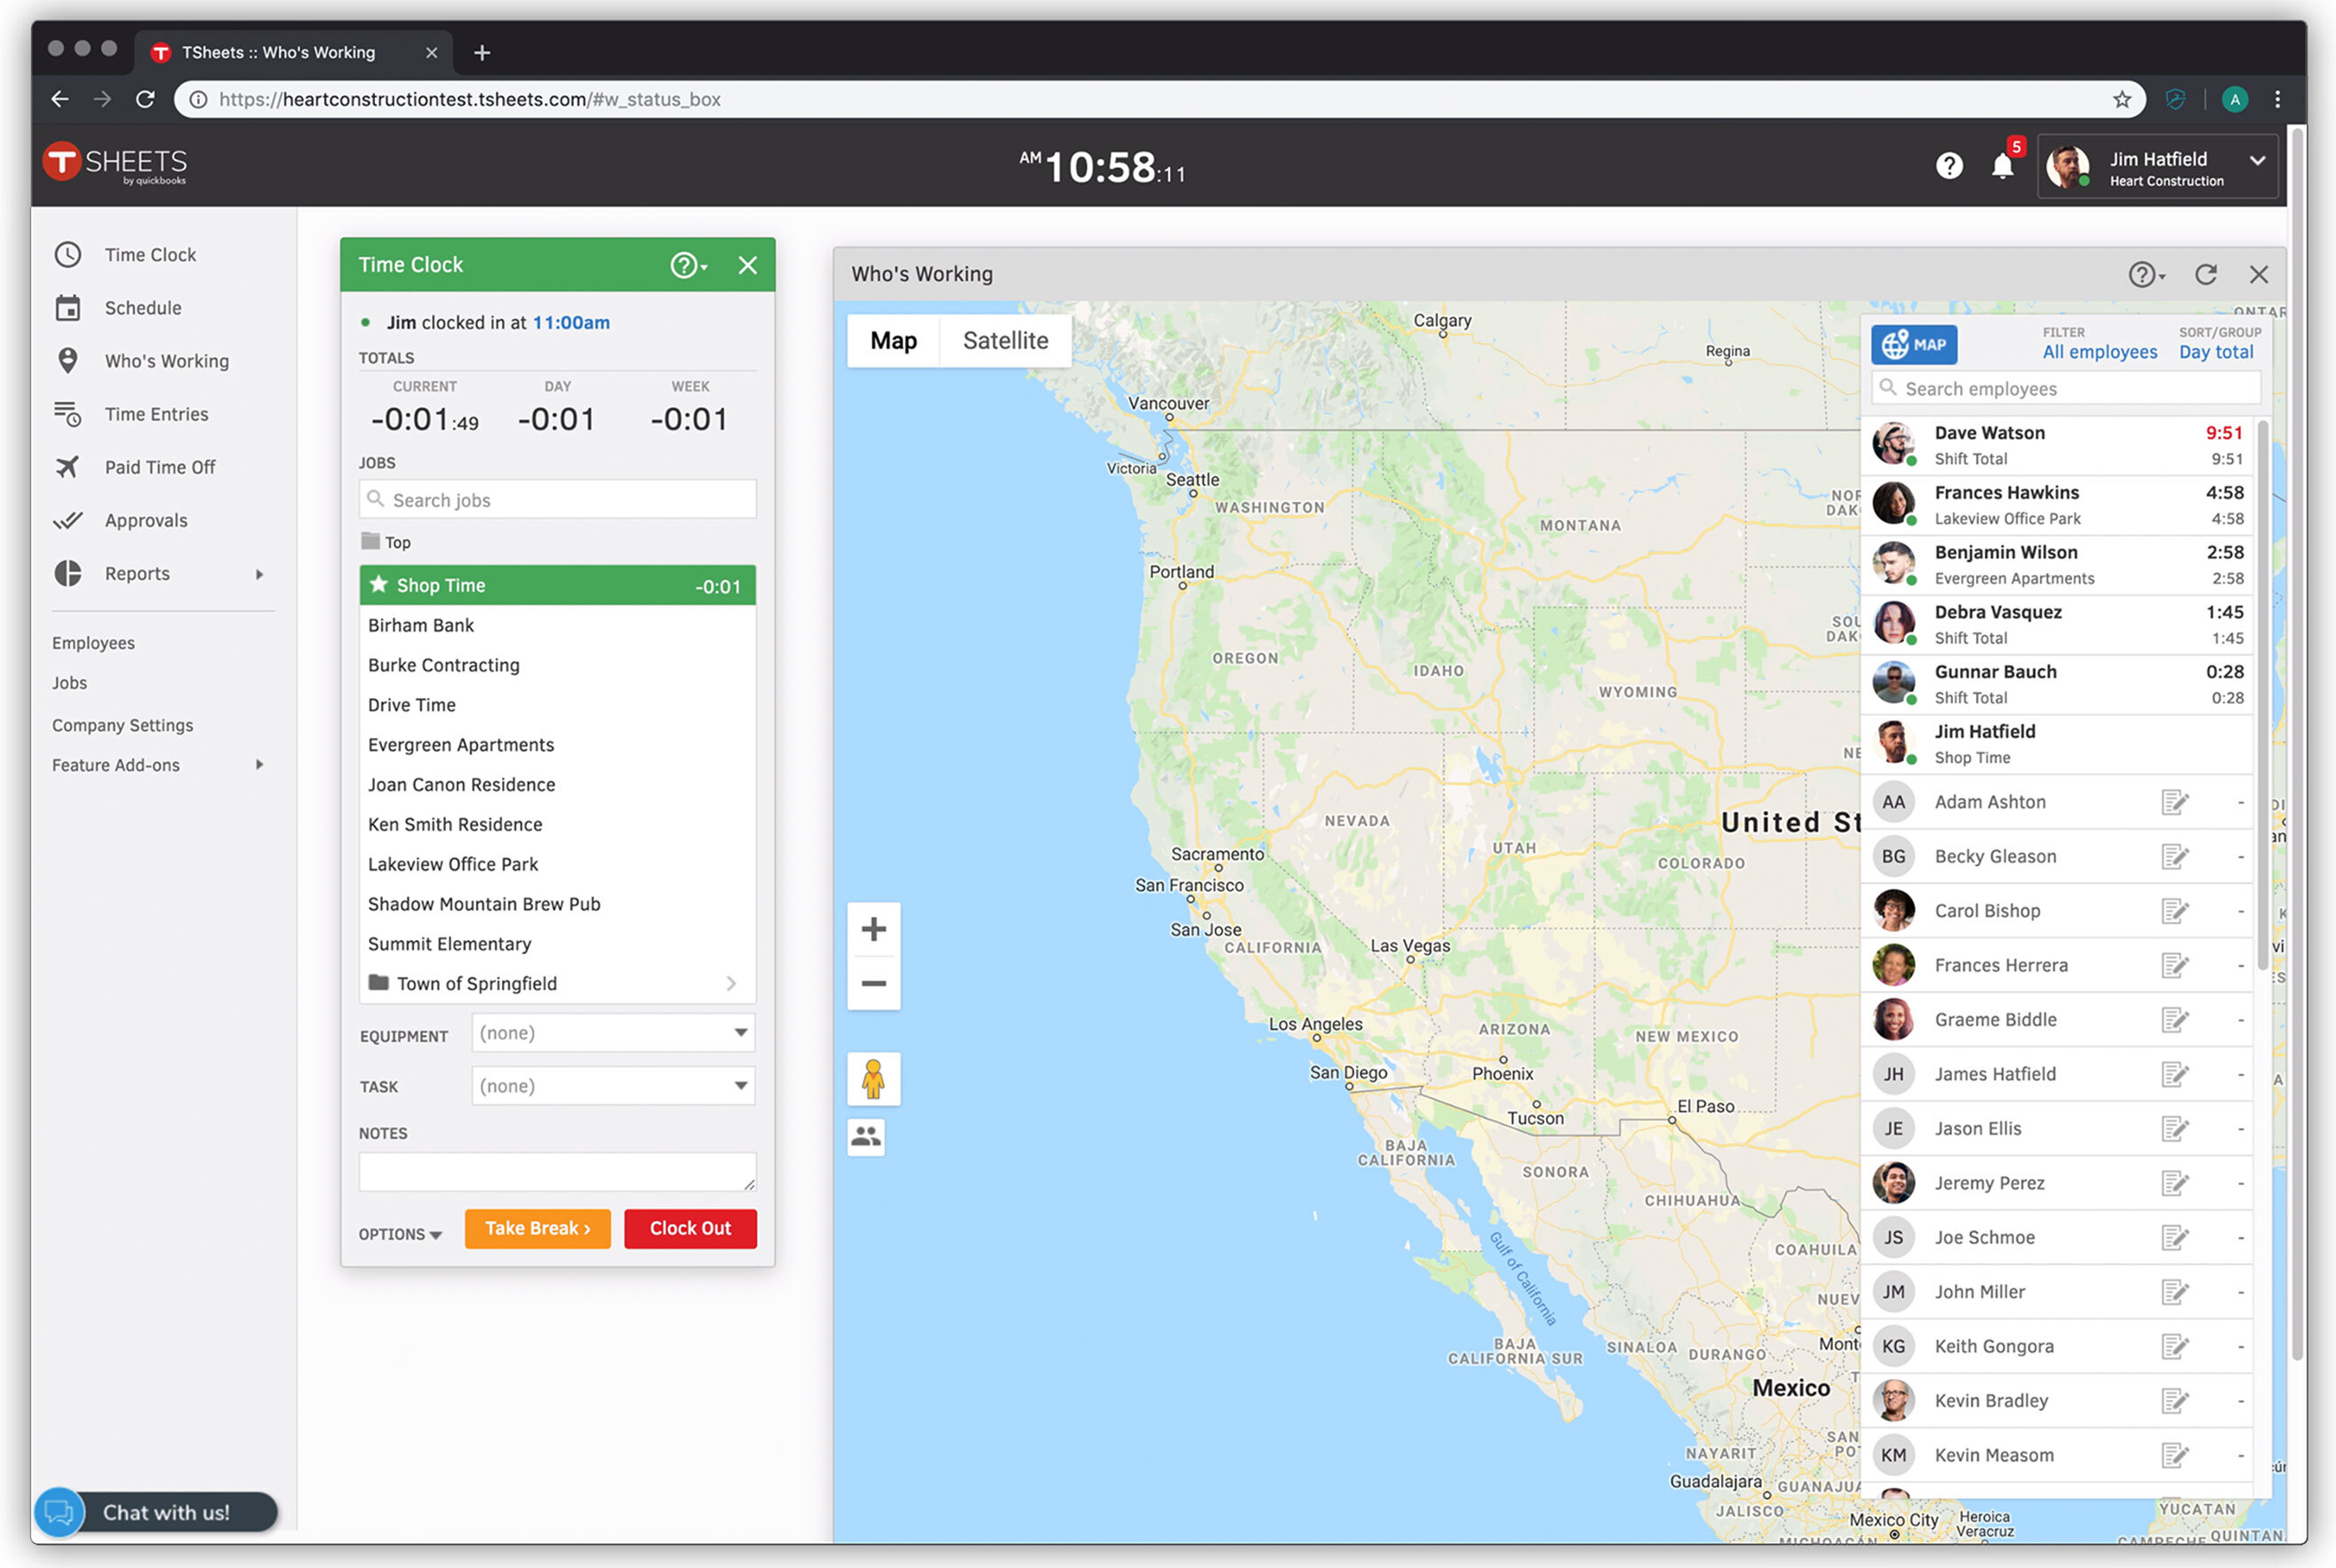Refresh the Who's Working panel
Viewport: 2336px width, 1568px height.
(2206, 274)
